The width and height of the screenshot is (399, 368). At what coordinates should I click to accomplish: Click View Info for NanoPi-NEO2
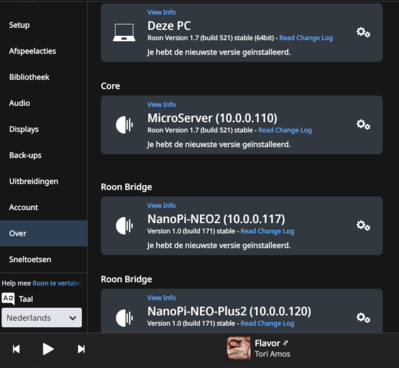pos(161,206)
